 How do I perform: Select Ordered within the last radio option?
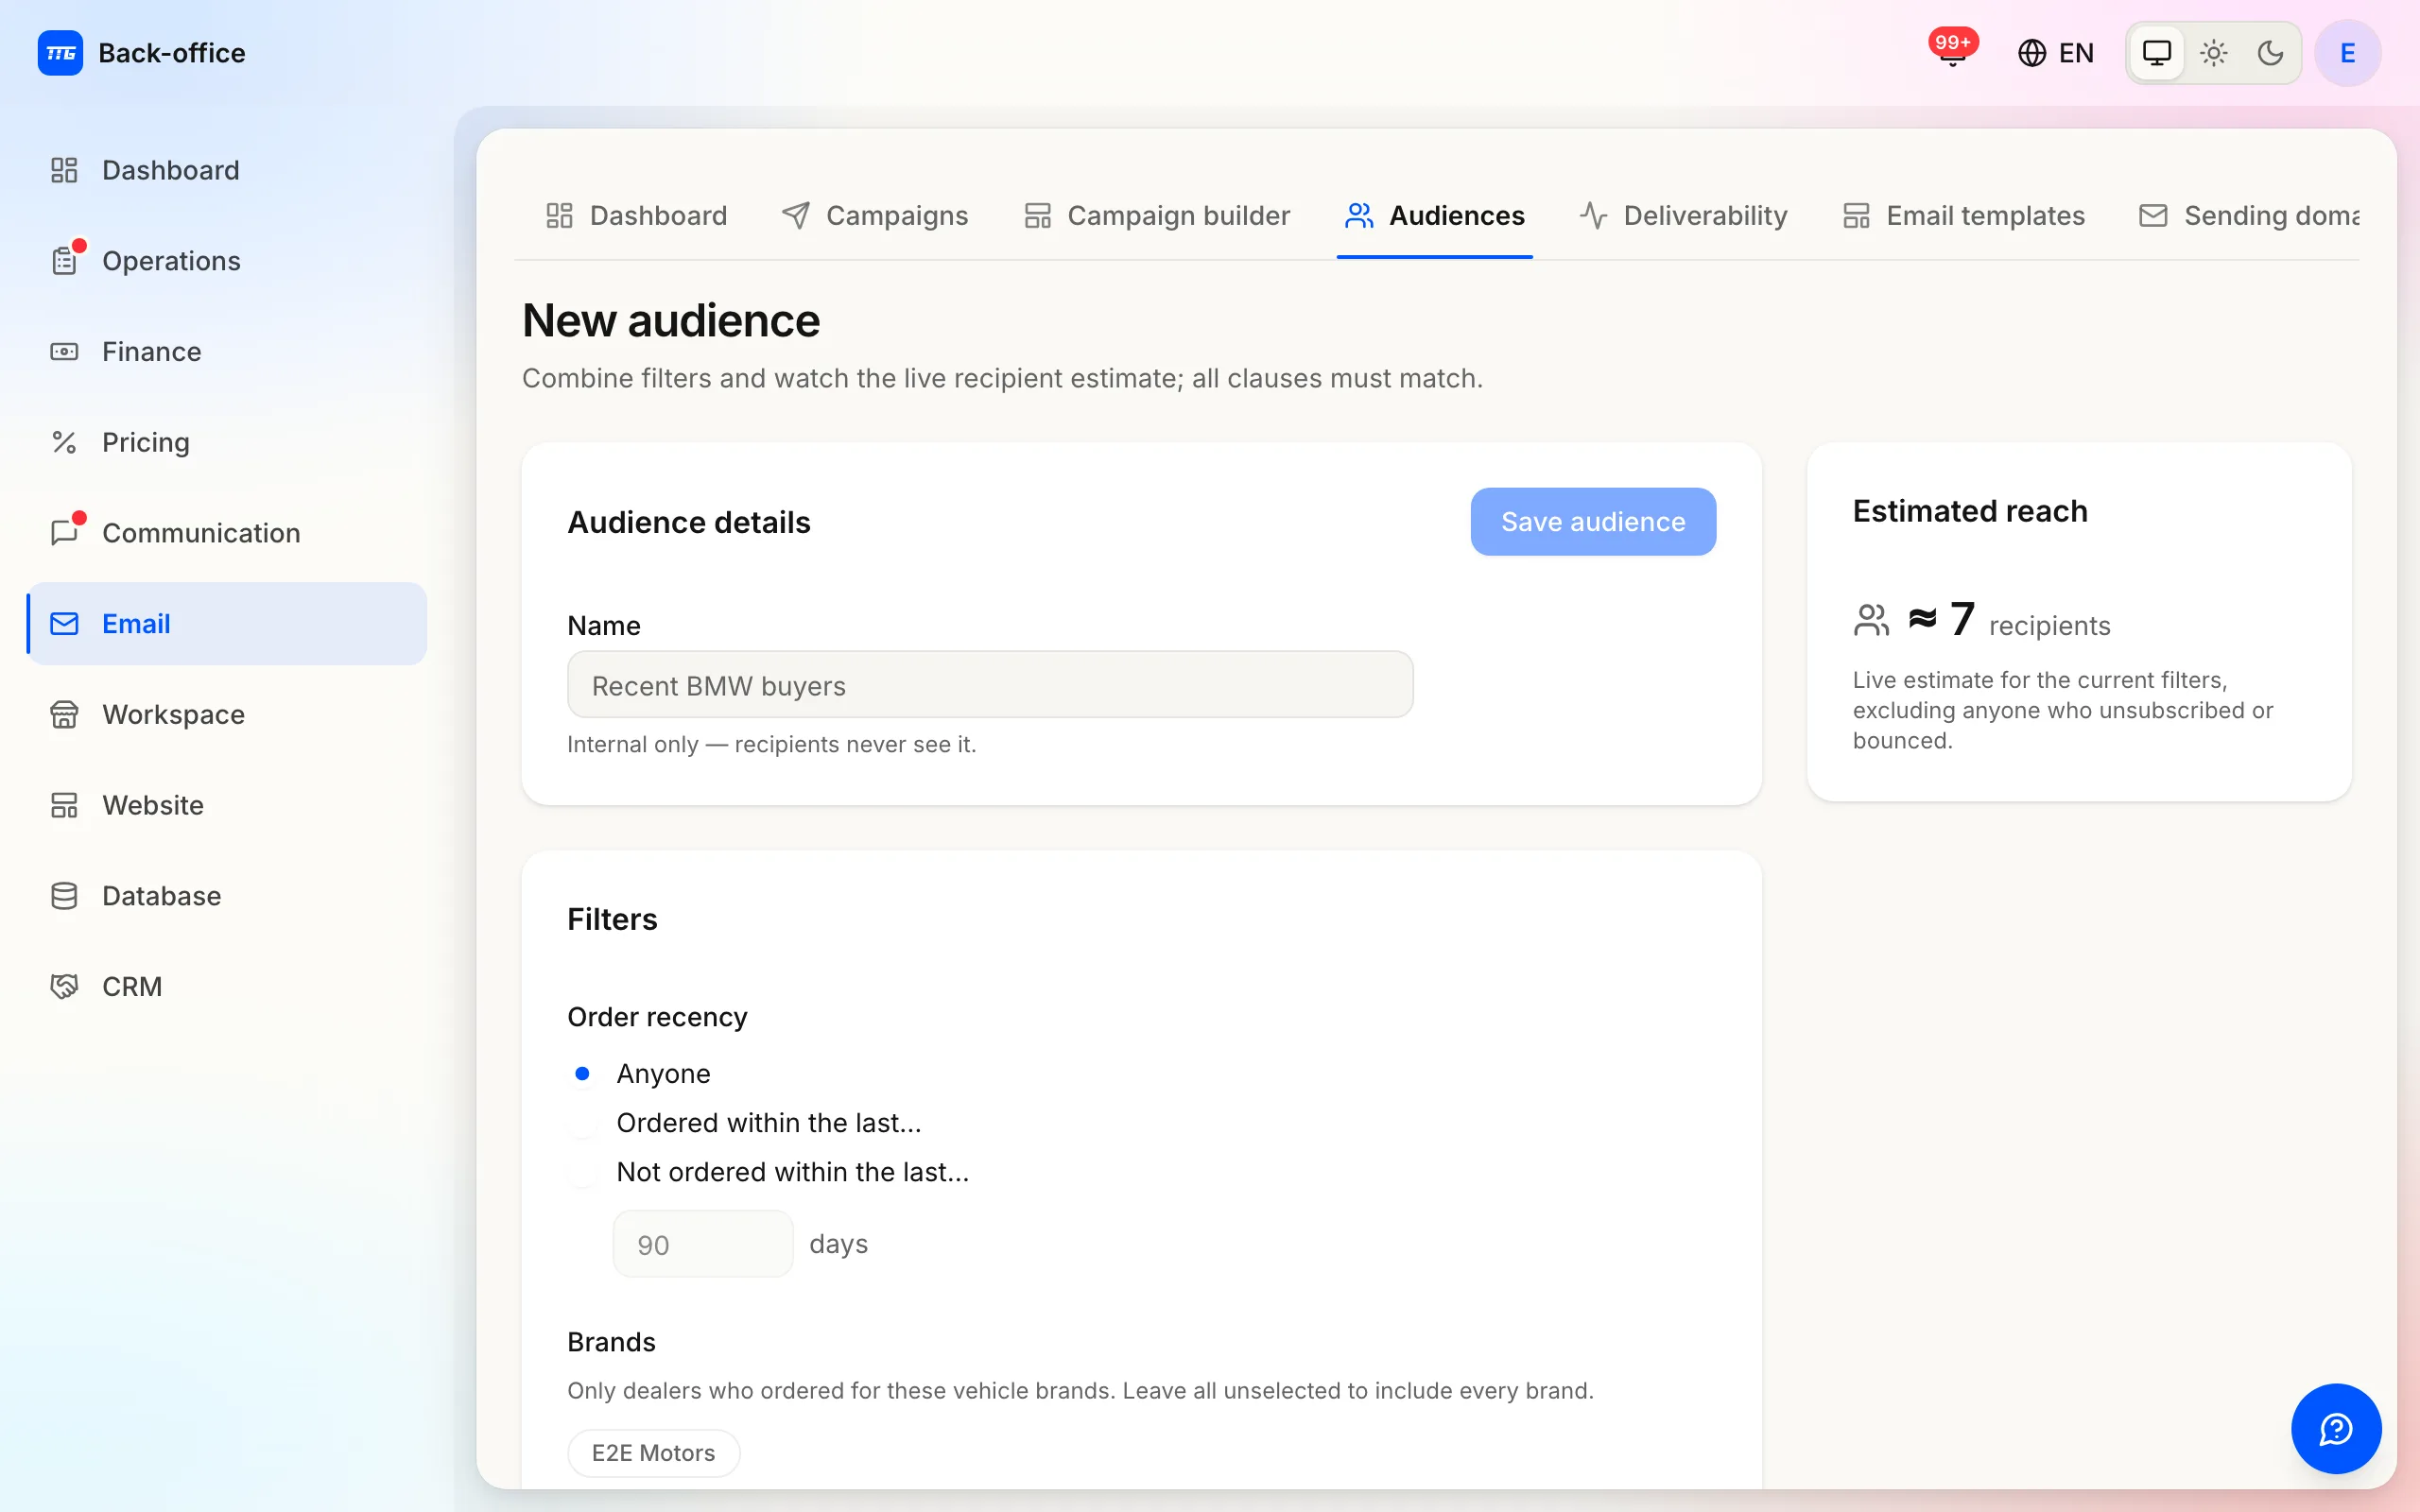tap(582, 1123)
